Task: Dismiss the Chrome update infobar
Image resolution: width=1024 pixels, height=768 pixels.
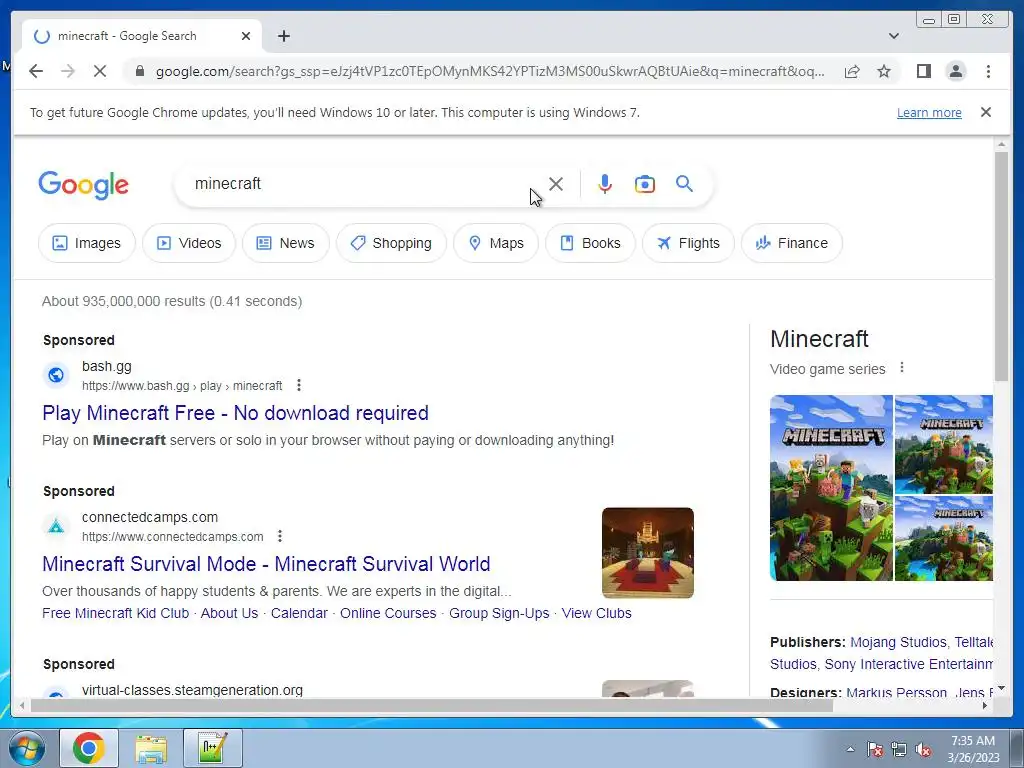Action: tap(985, 112)
